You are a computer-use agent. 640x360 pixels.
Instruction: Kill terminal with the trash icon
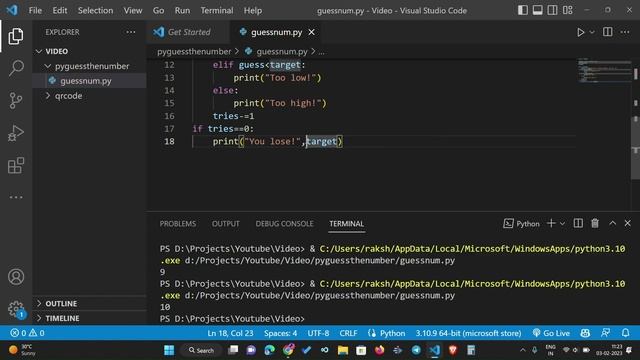tap(595, 223)
